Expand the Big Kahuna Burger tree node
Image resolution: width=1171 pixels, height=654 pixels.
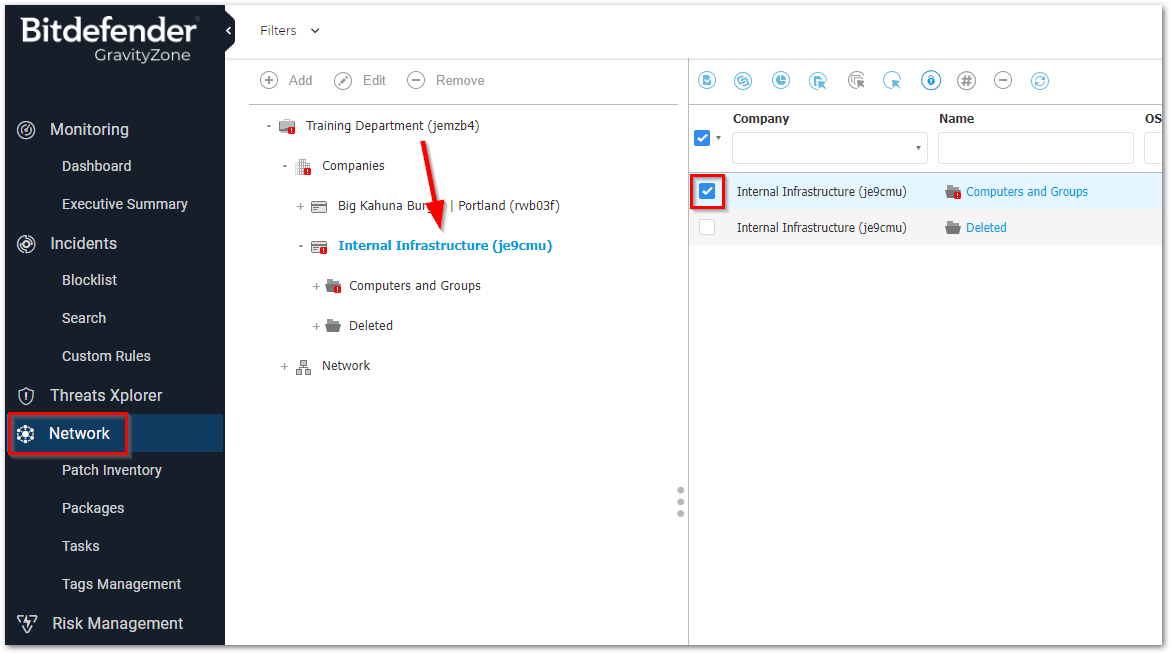coord(300,206)
